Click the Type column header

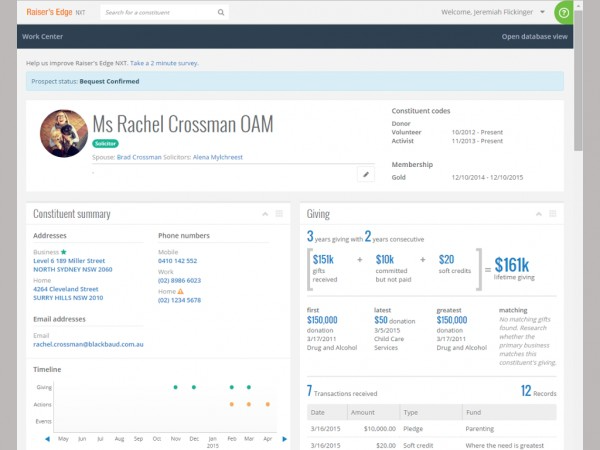click(x=431, y=412)
